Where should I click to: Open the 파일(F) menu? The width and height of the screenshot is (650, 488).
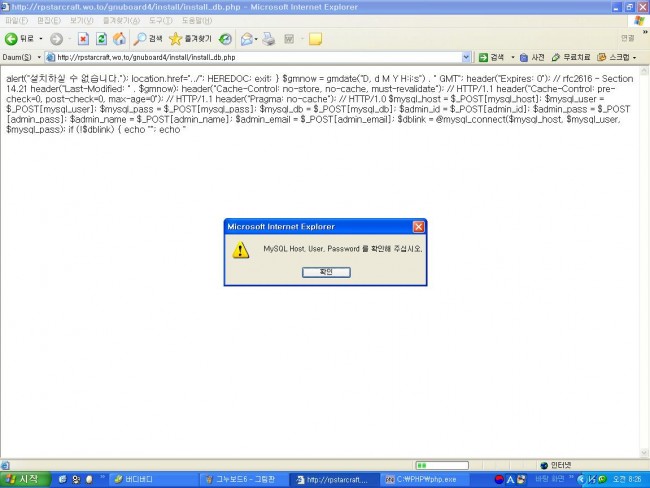[17, 20]
